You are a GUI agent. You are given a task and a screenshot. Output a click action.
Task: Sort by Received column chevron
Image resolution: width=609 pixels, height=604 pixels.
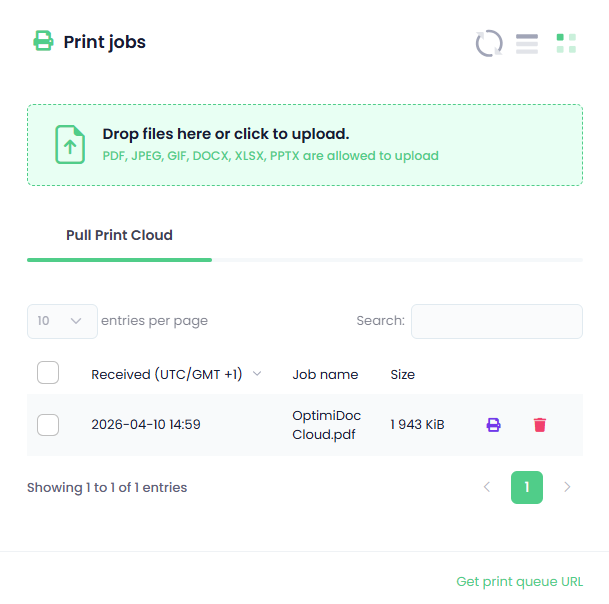pyautogui.click(x=257, y=374)
